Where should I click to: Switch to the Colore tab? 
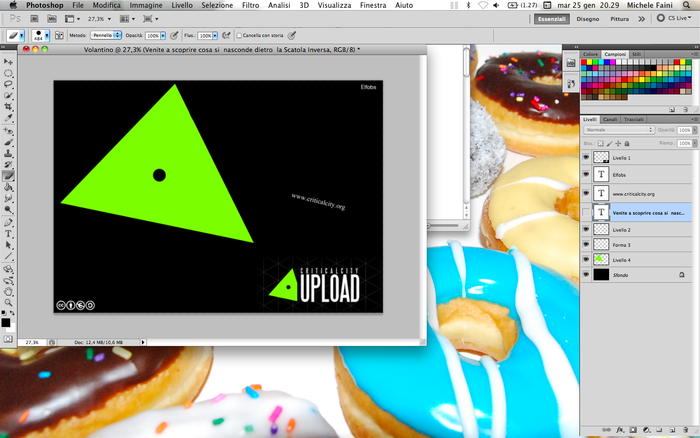[x=590, y=54]
